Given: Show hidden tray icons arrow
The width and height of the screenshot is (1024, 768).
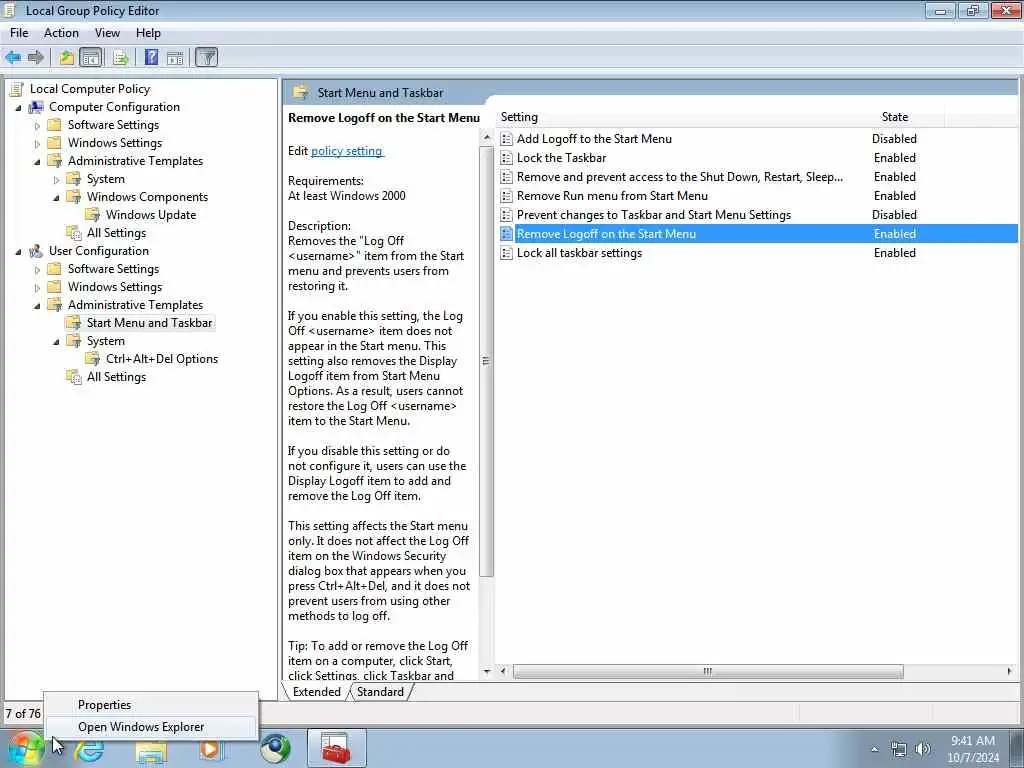Looking at the screenshot, I should [874, 750].
